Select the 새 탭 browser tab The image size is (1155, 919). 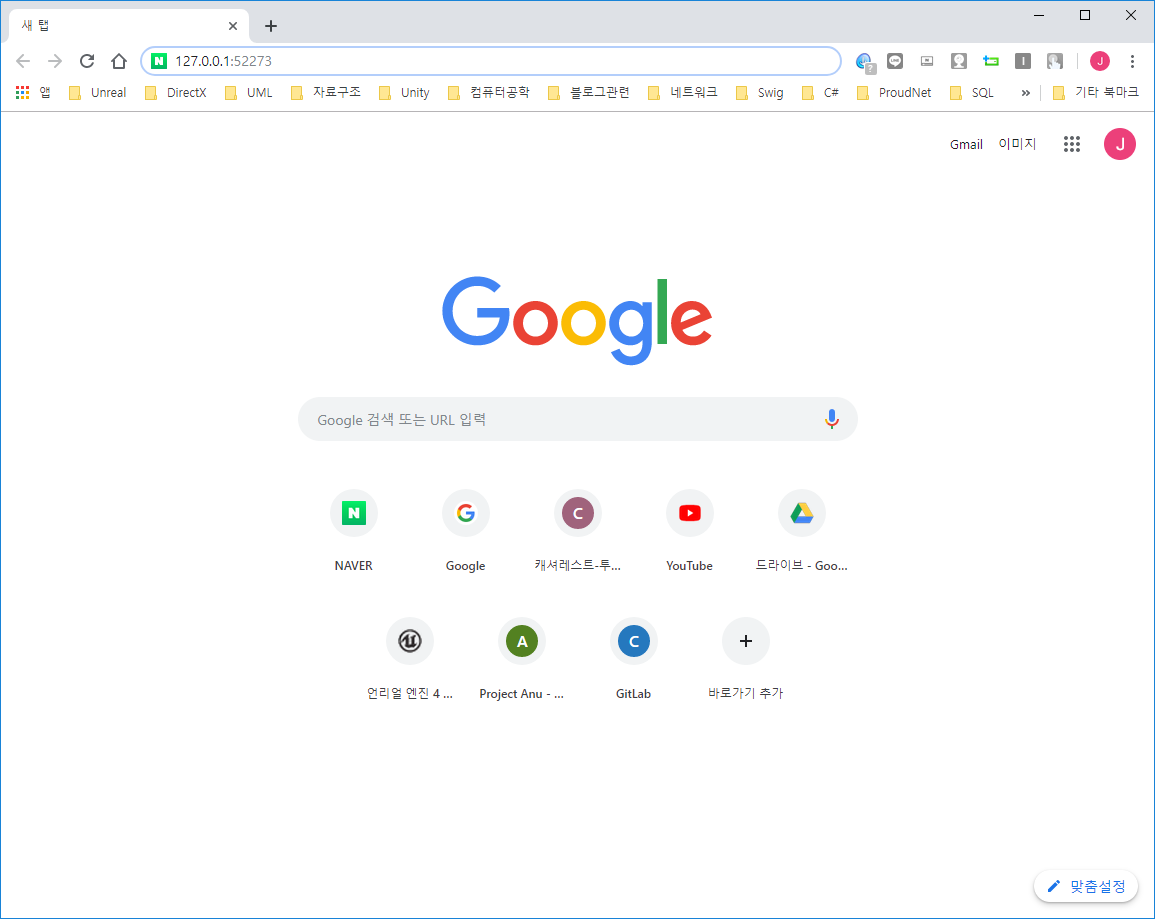point(129,26)
